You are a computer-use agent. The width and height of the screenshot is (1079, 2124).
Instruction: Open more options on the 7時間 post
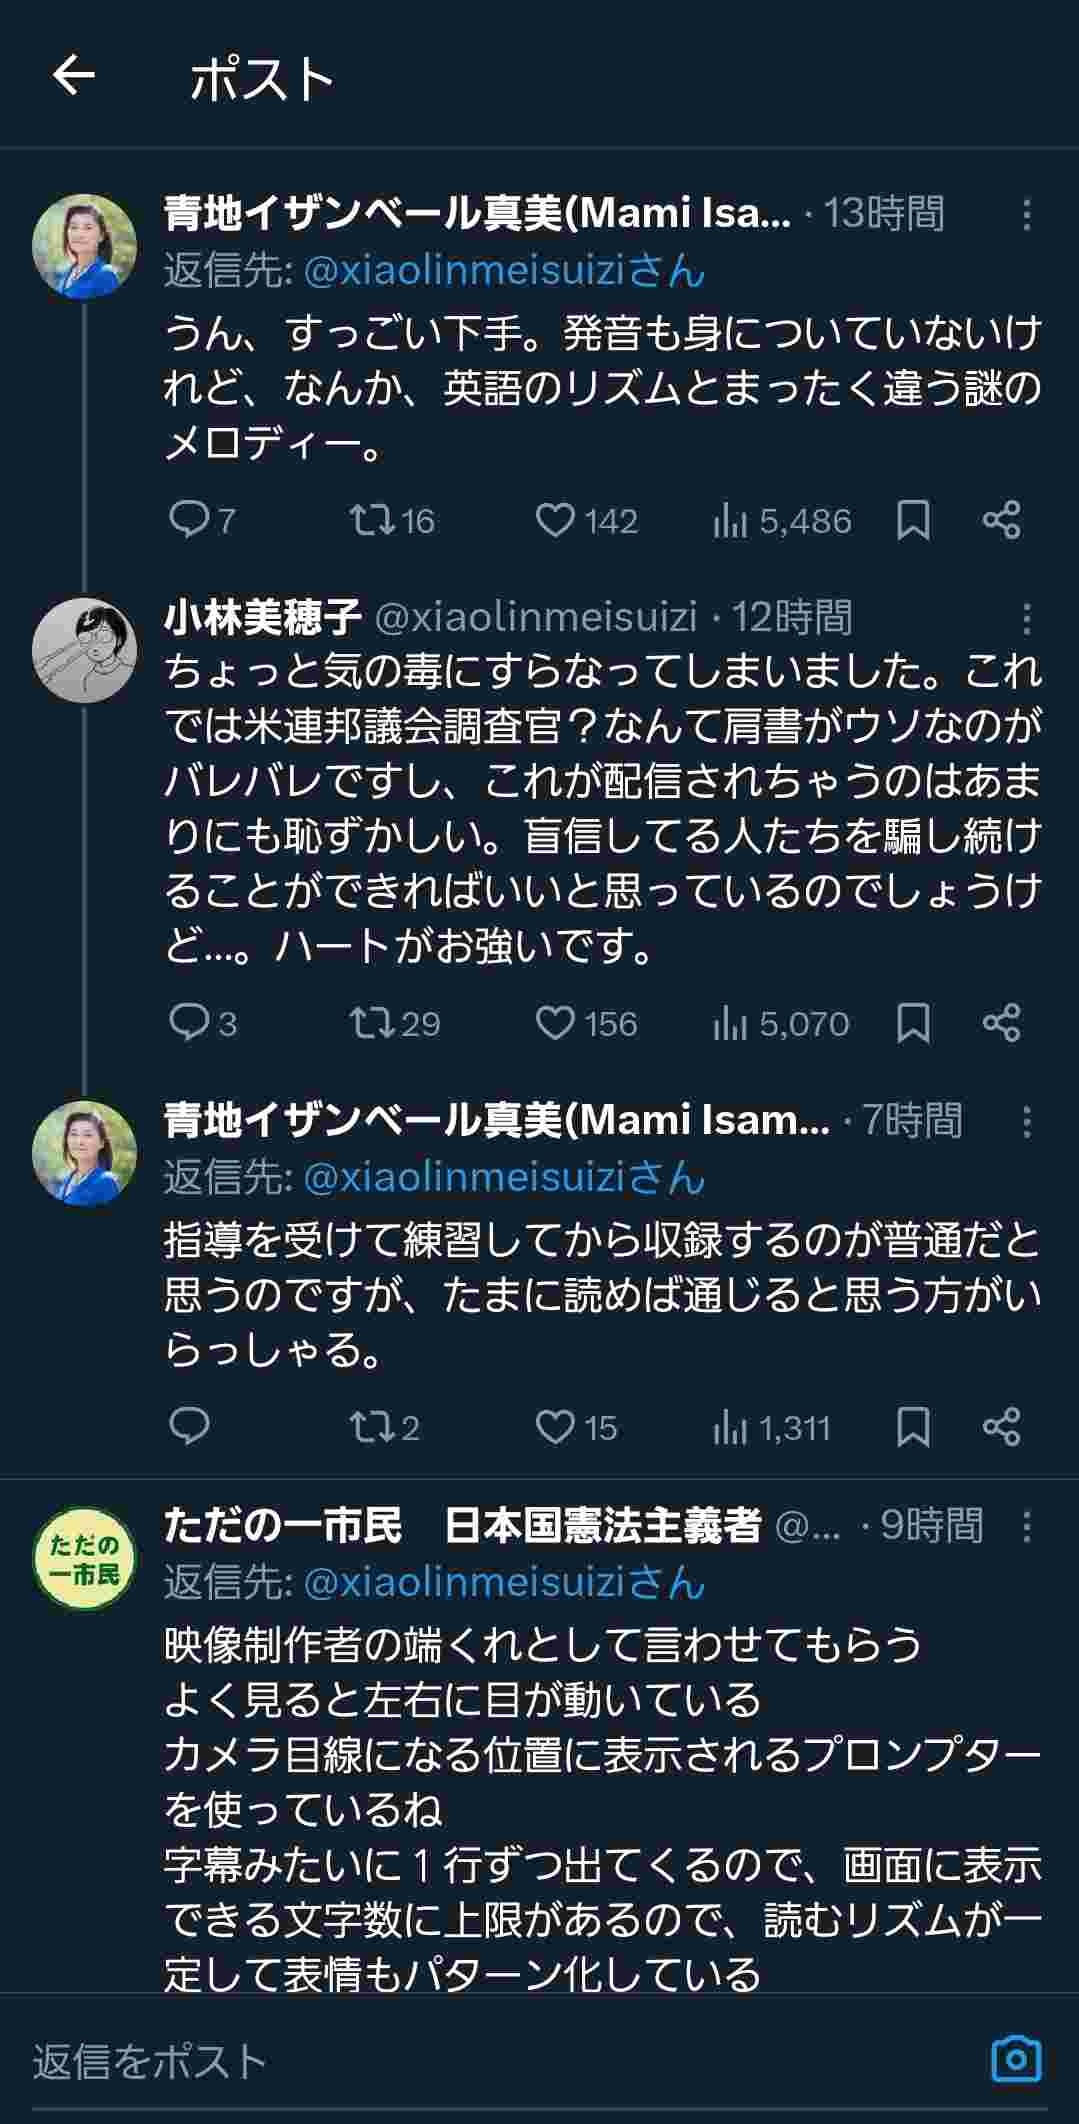tap(1027, 1122)
